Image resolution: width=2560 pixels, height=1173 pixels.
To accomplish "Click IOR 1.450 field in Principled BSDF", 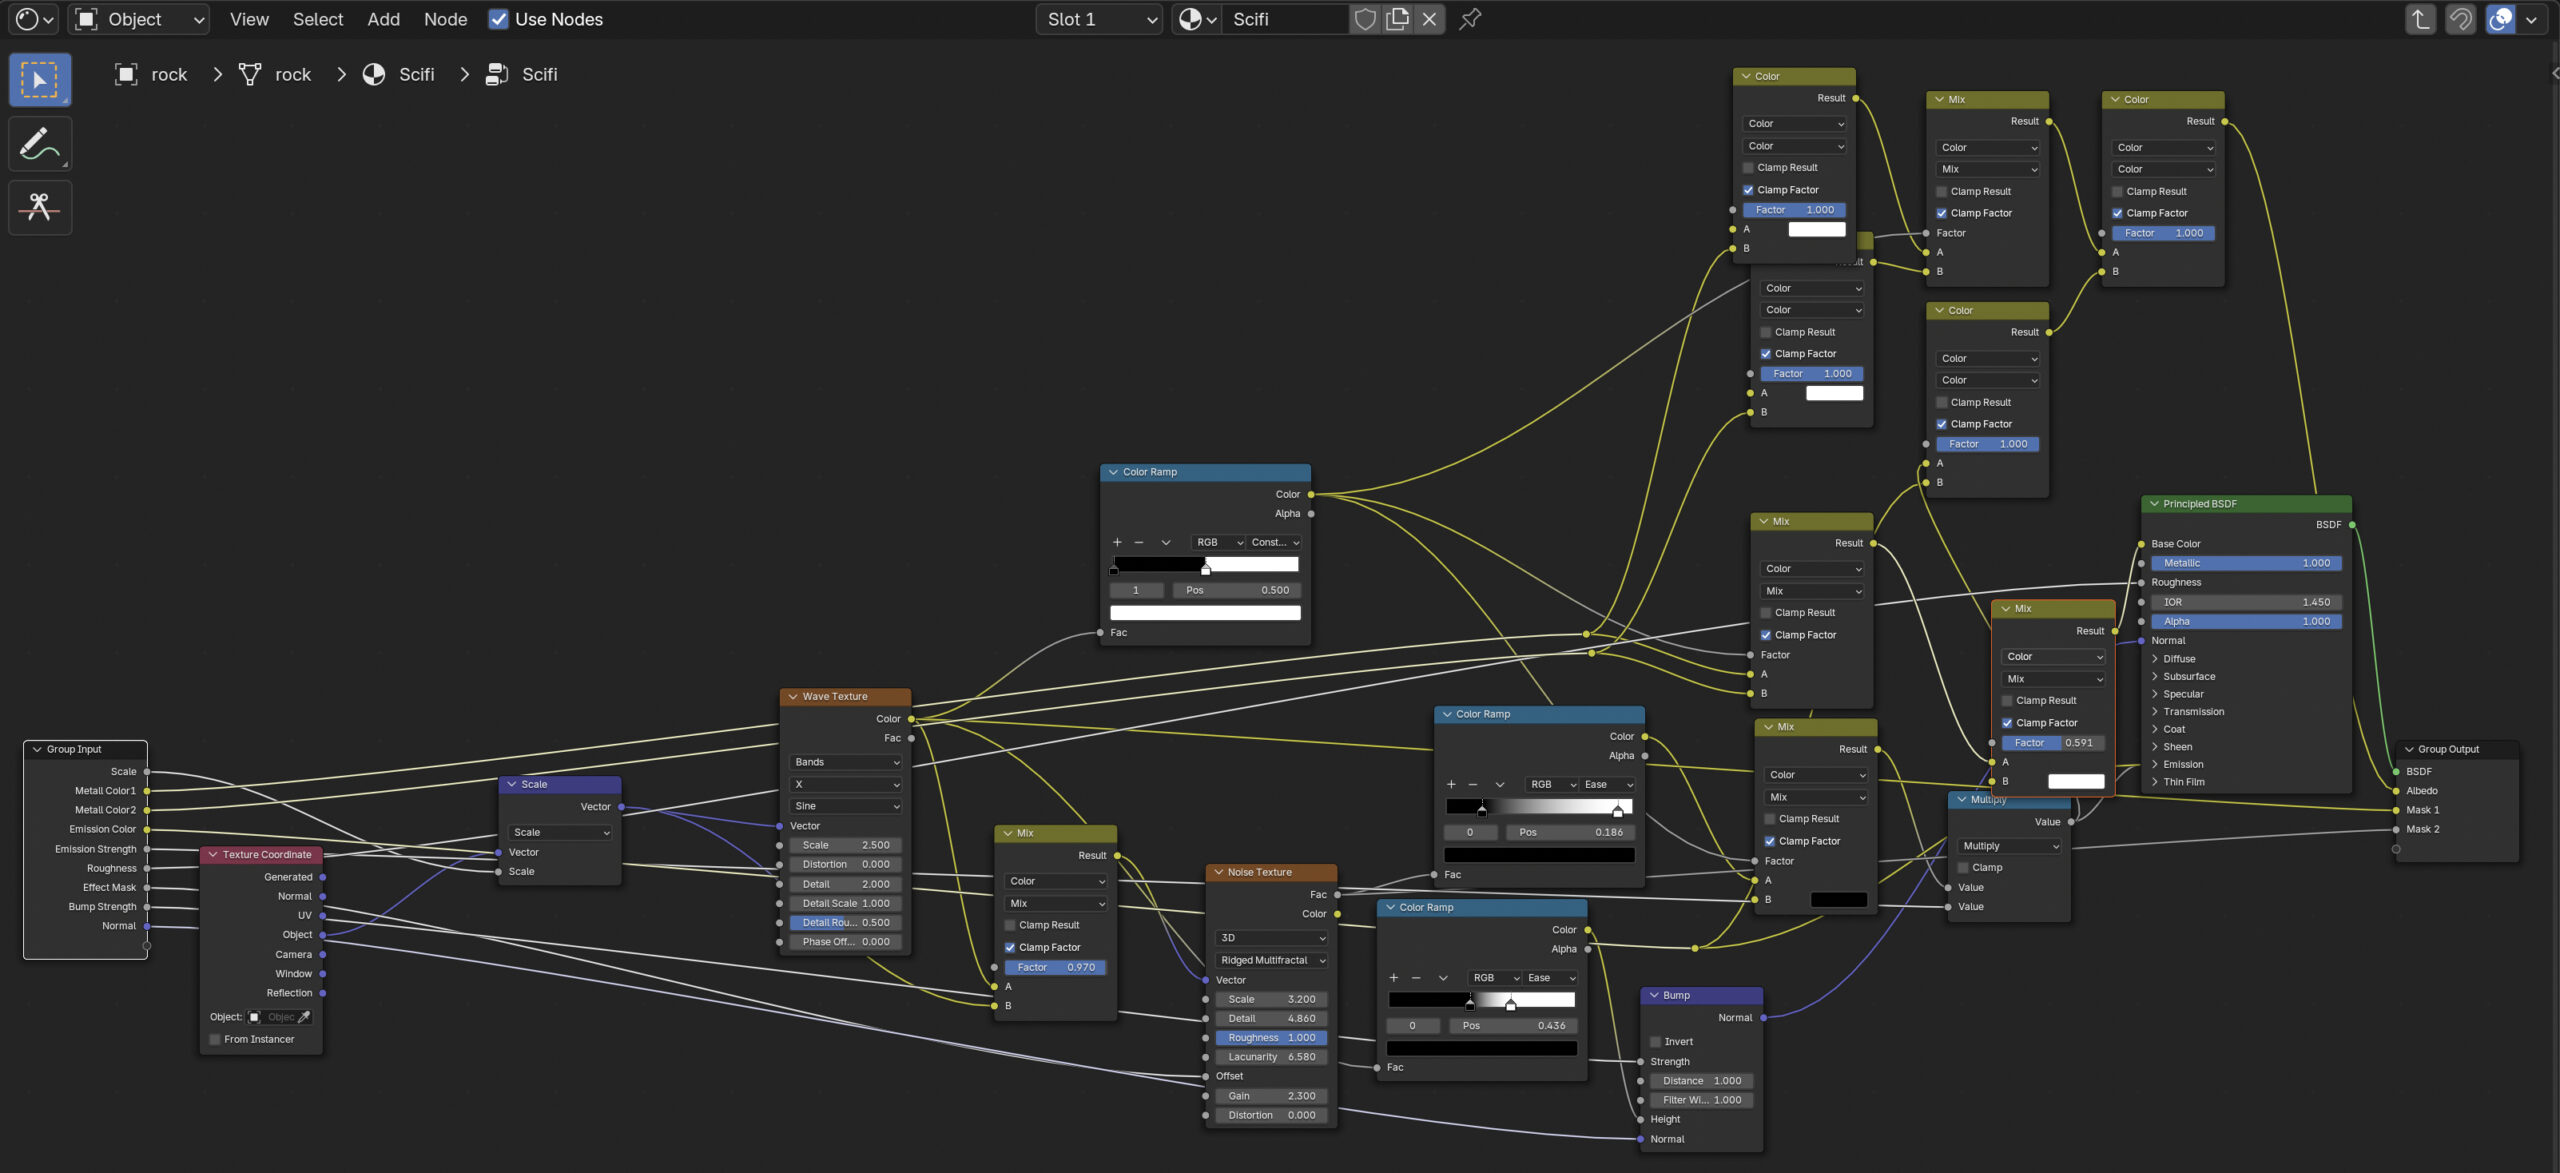I will pos(2246,602).
